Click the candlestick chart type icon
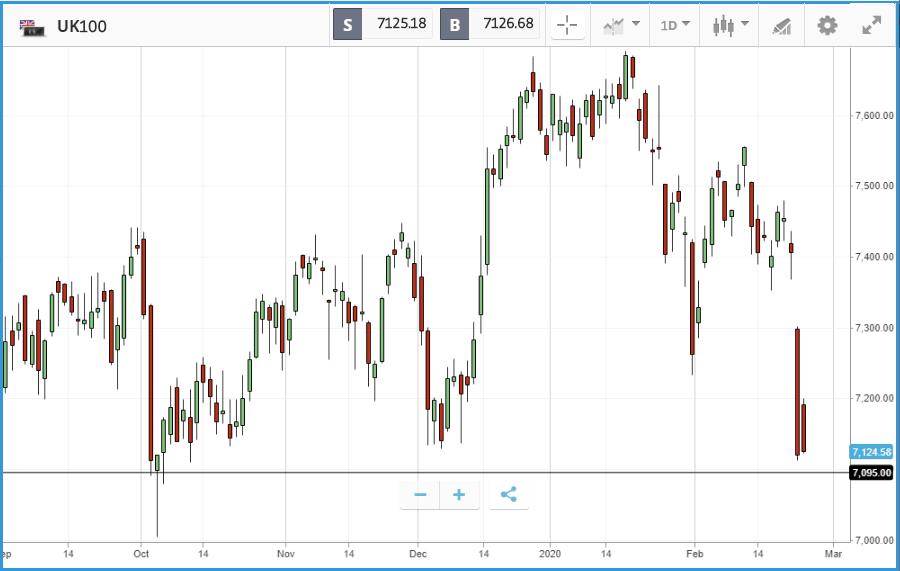 723,25
